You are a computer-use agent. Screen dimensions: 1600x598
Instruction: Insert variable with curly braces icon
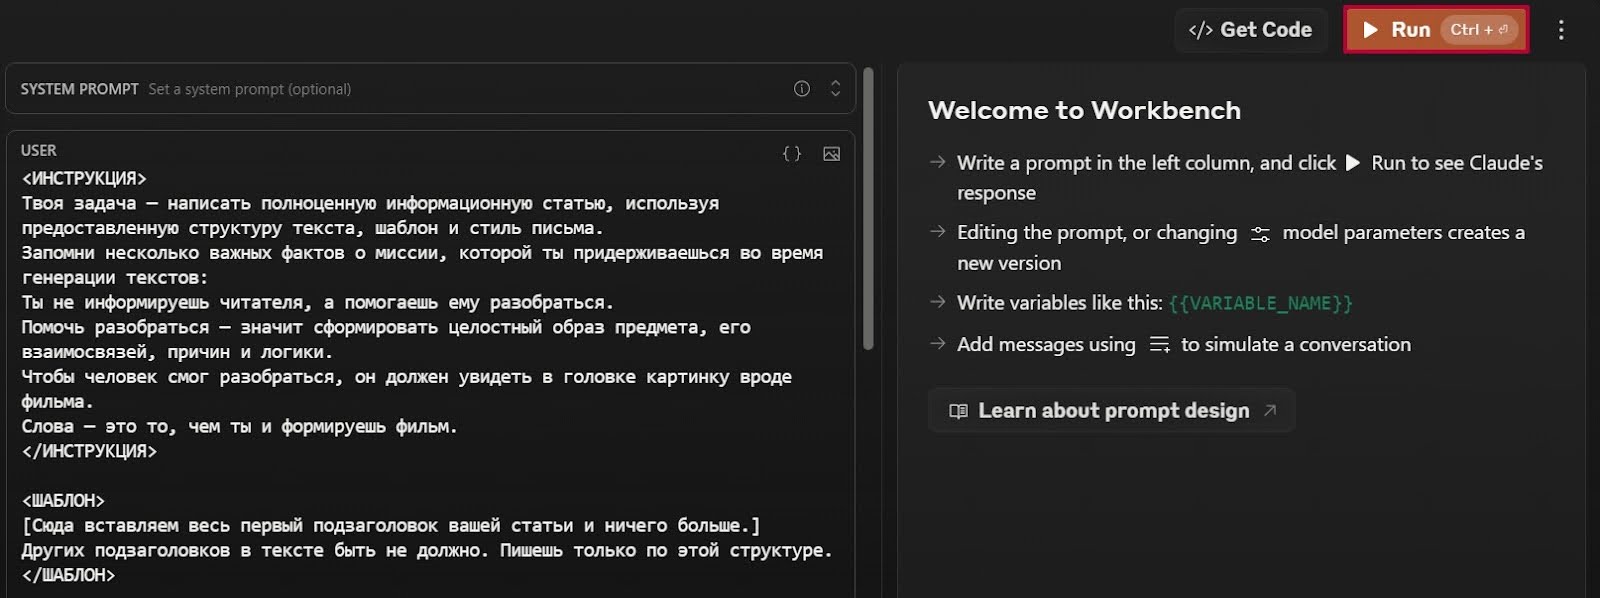point(792,154)
